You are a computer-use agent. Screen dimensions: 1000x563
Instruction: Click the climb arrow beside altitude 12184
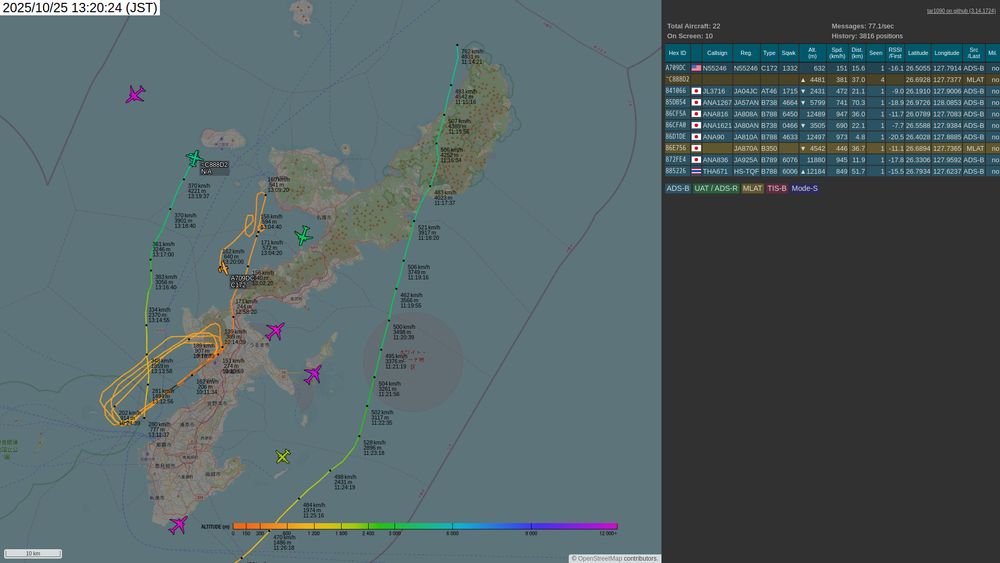click(x=803, y=172)
